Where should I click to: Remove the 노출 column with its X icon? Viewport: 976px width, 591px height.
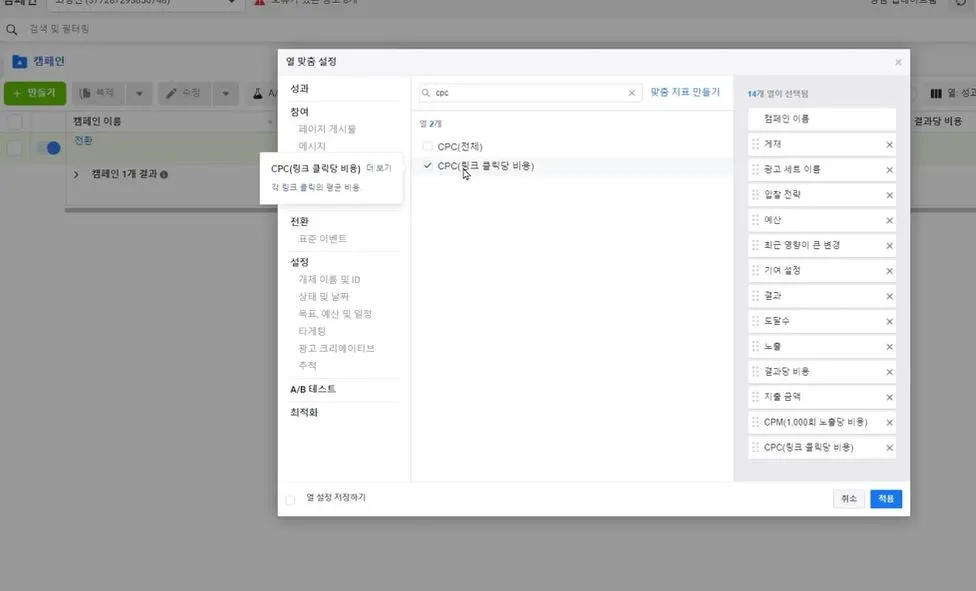tap(890, 346)
